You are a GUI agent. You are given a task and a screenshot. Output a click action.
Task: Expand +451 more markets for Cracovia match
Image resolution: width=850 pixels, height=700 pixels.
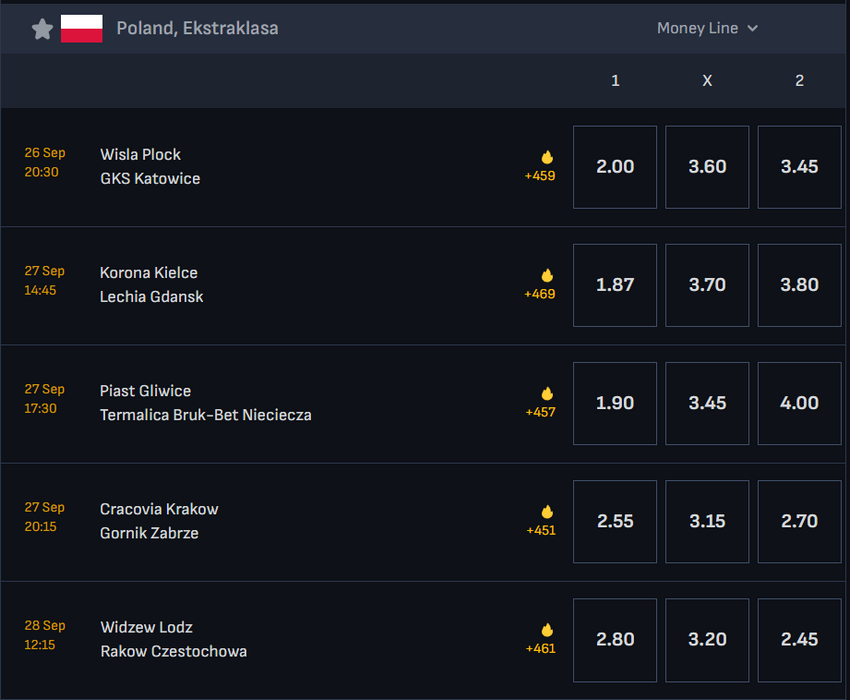[541, 530]
